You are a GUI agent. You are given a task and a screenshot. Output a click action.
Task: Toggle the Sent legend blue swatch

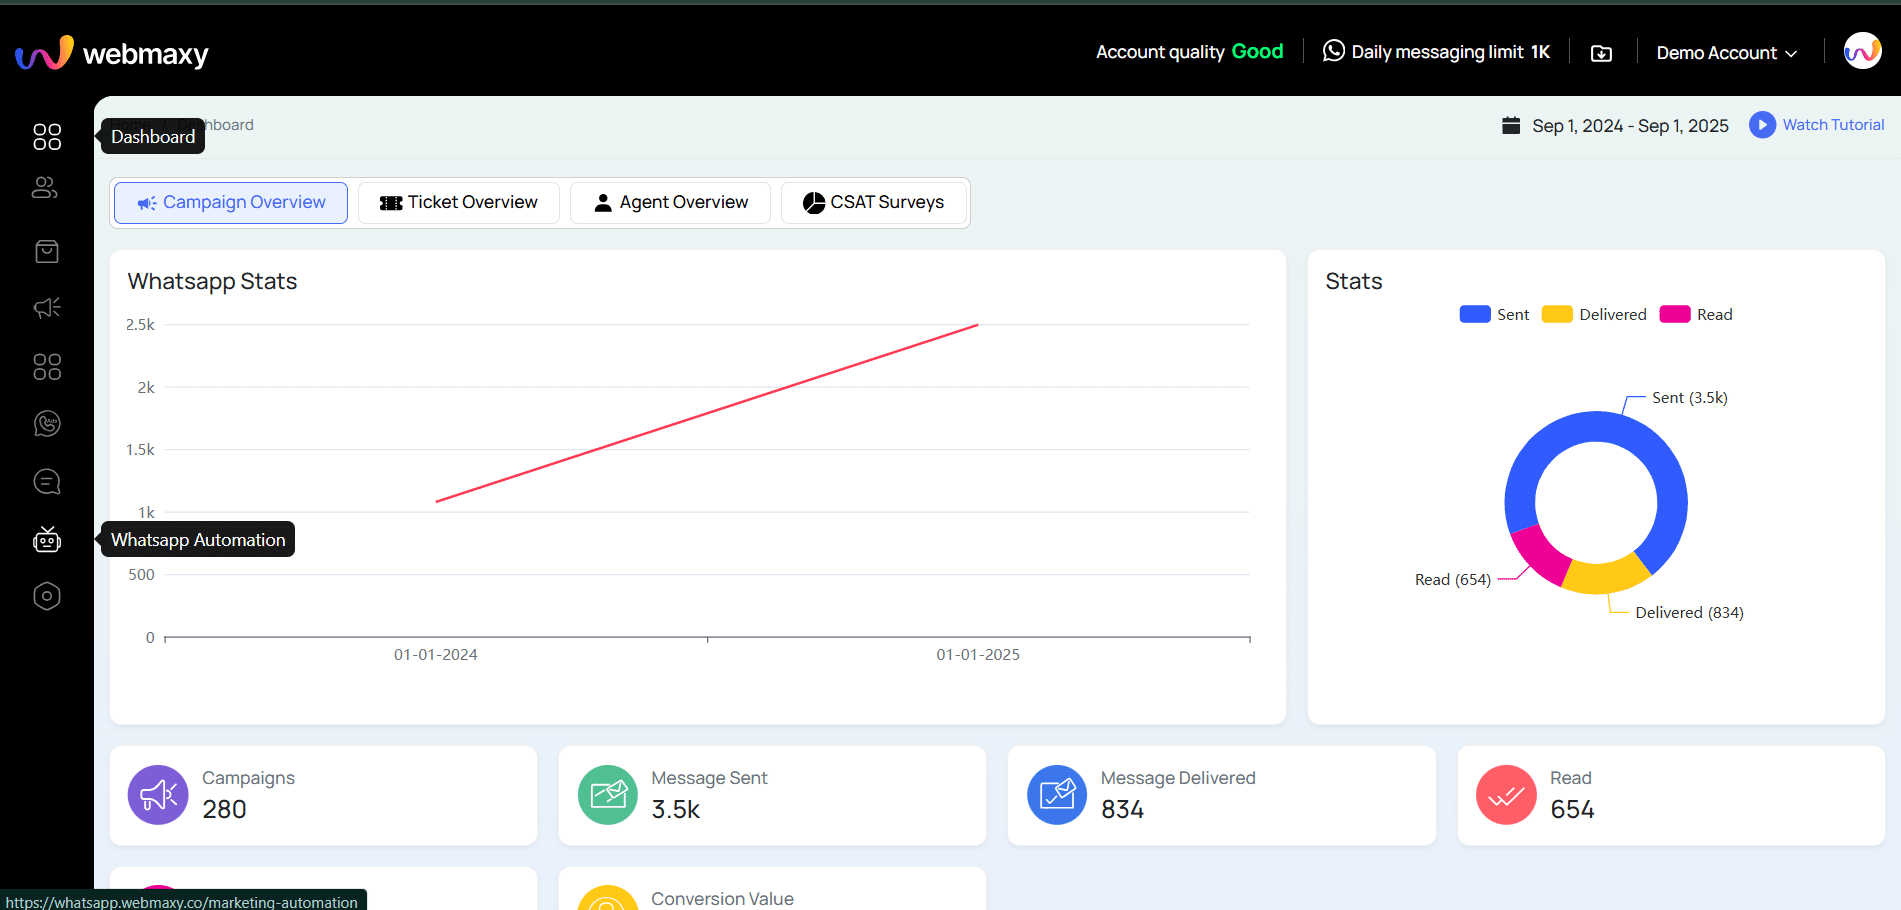coord(1475,314)
